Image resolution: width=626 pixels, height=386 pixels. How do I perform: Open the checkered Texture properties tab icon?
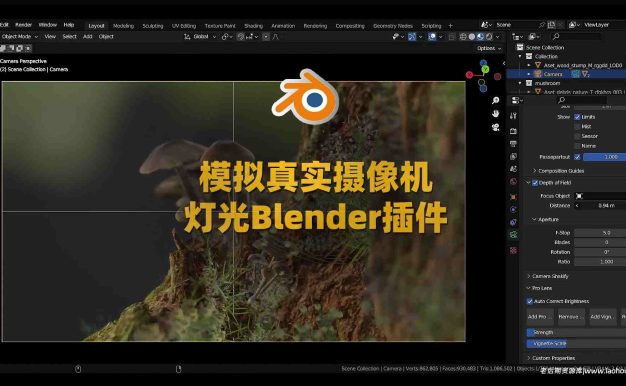pyautogui.click(x=513, y=250)
